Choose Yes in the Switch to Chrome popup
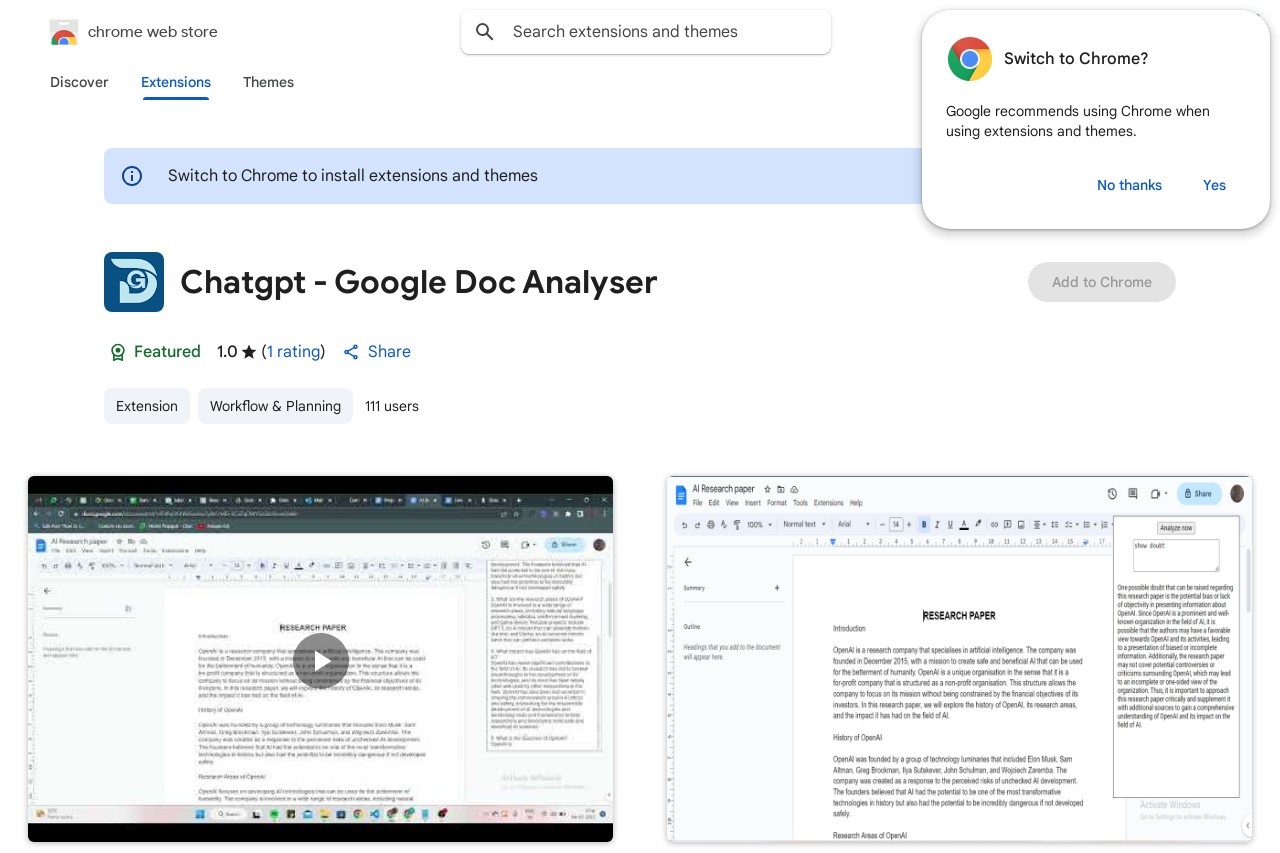Viewport: 1280px width, 853px height. click(1214, 185)
